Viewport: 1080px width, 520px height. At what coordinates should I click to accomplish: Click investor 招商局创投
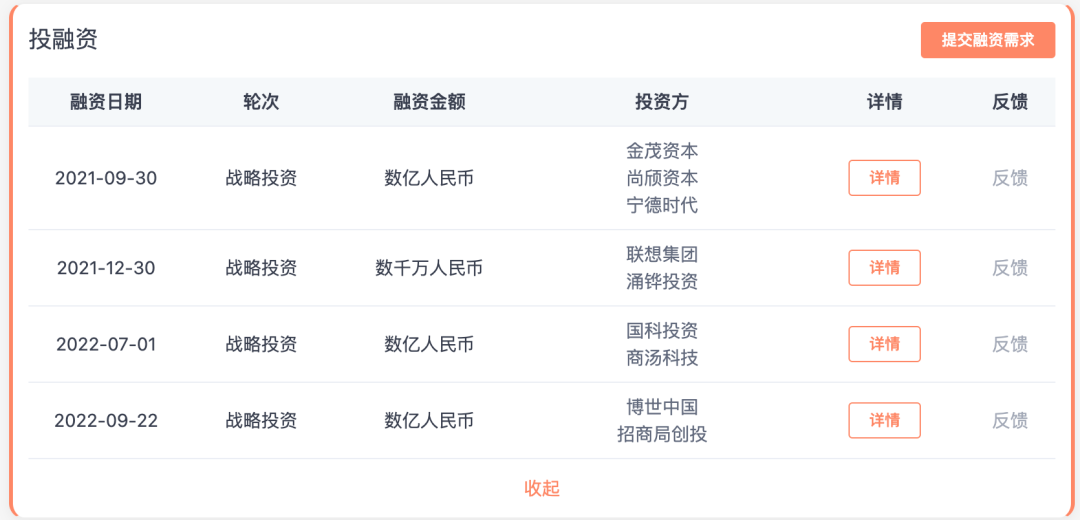click(x=662, y=434)
